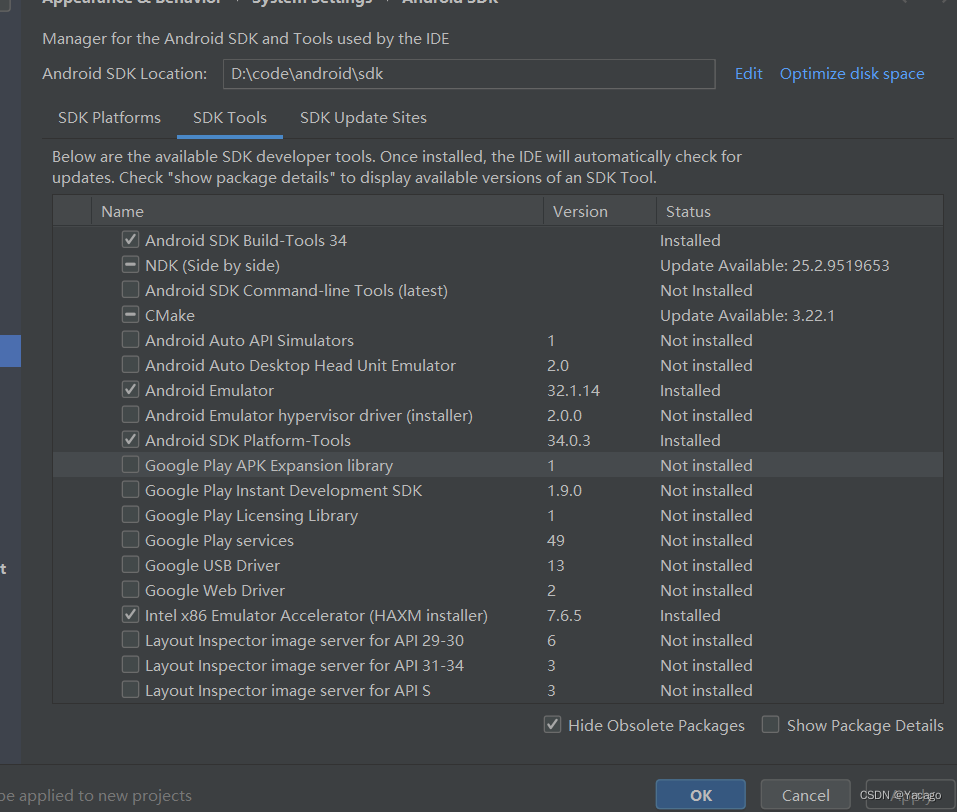957x812 pixels.
Task: Select Intel x86 Emulator Accelerator checkbox
Action: 130,614
